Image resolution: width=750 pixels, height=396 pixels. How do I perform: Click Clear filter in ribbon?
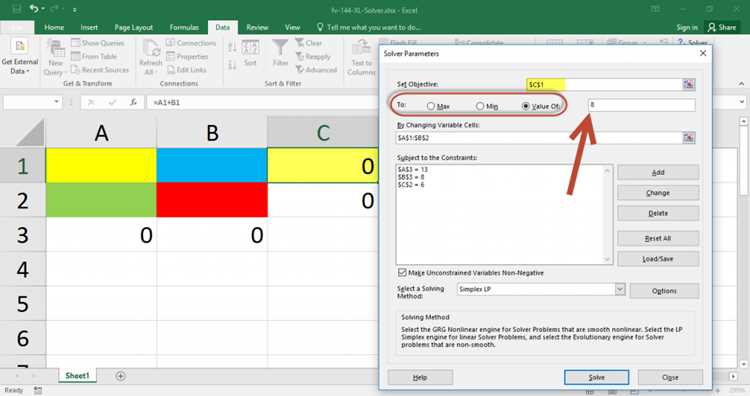[x=309, y=43]
